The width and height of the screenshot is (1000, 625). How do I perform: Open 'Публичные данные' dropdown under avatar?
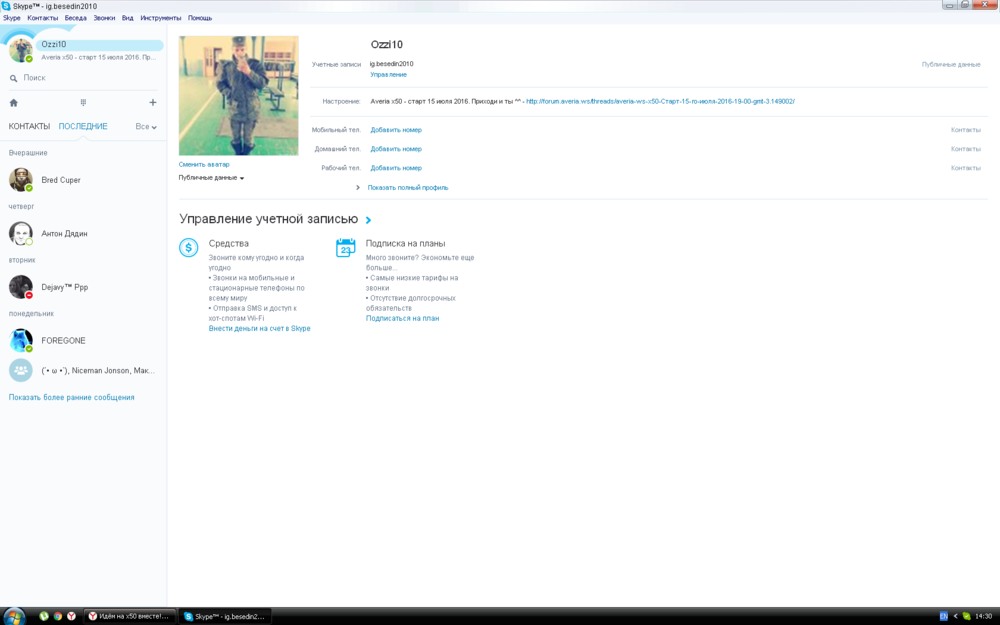211,178
